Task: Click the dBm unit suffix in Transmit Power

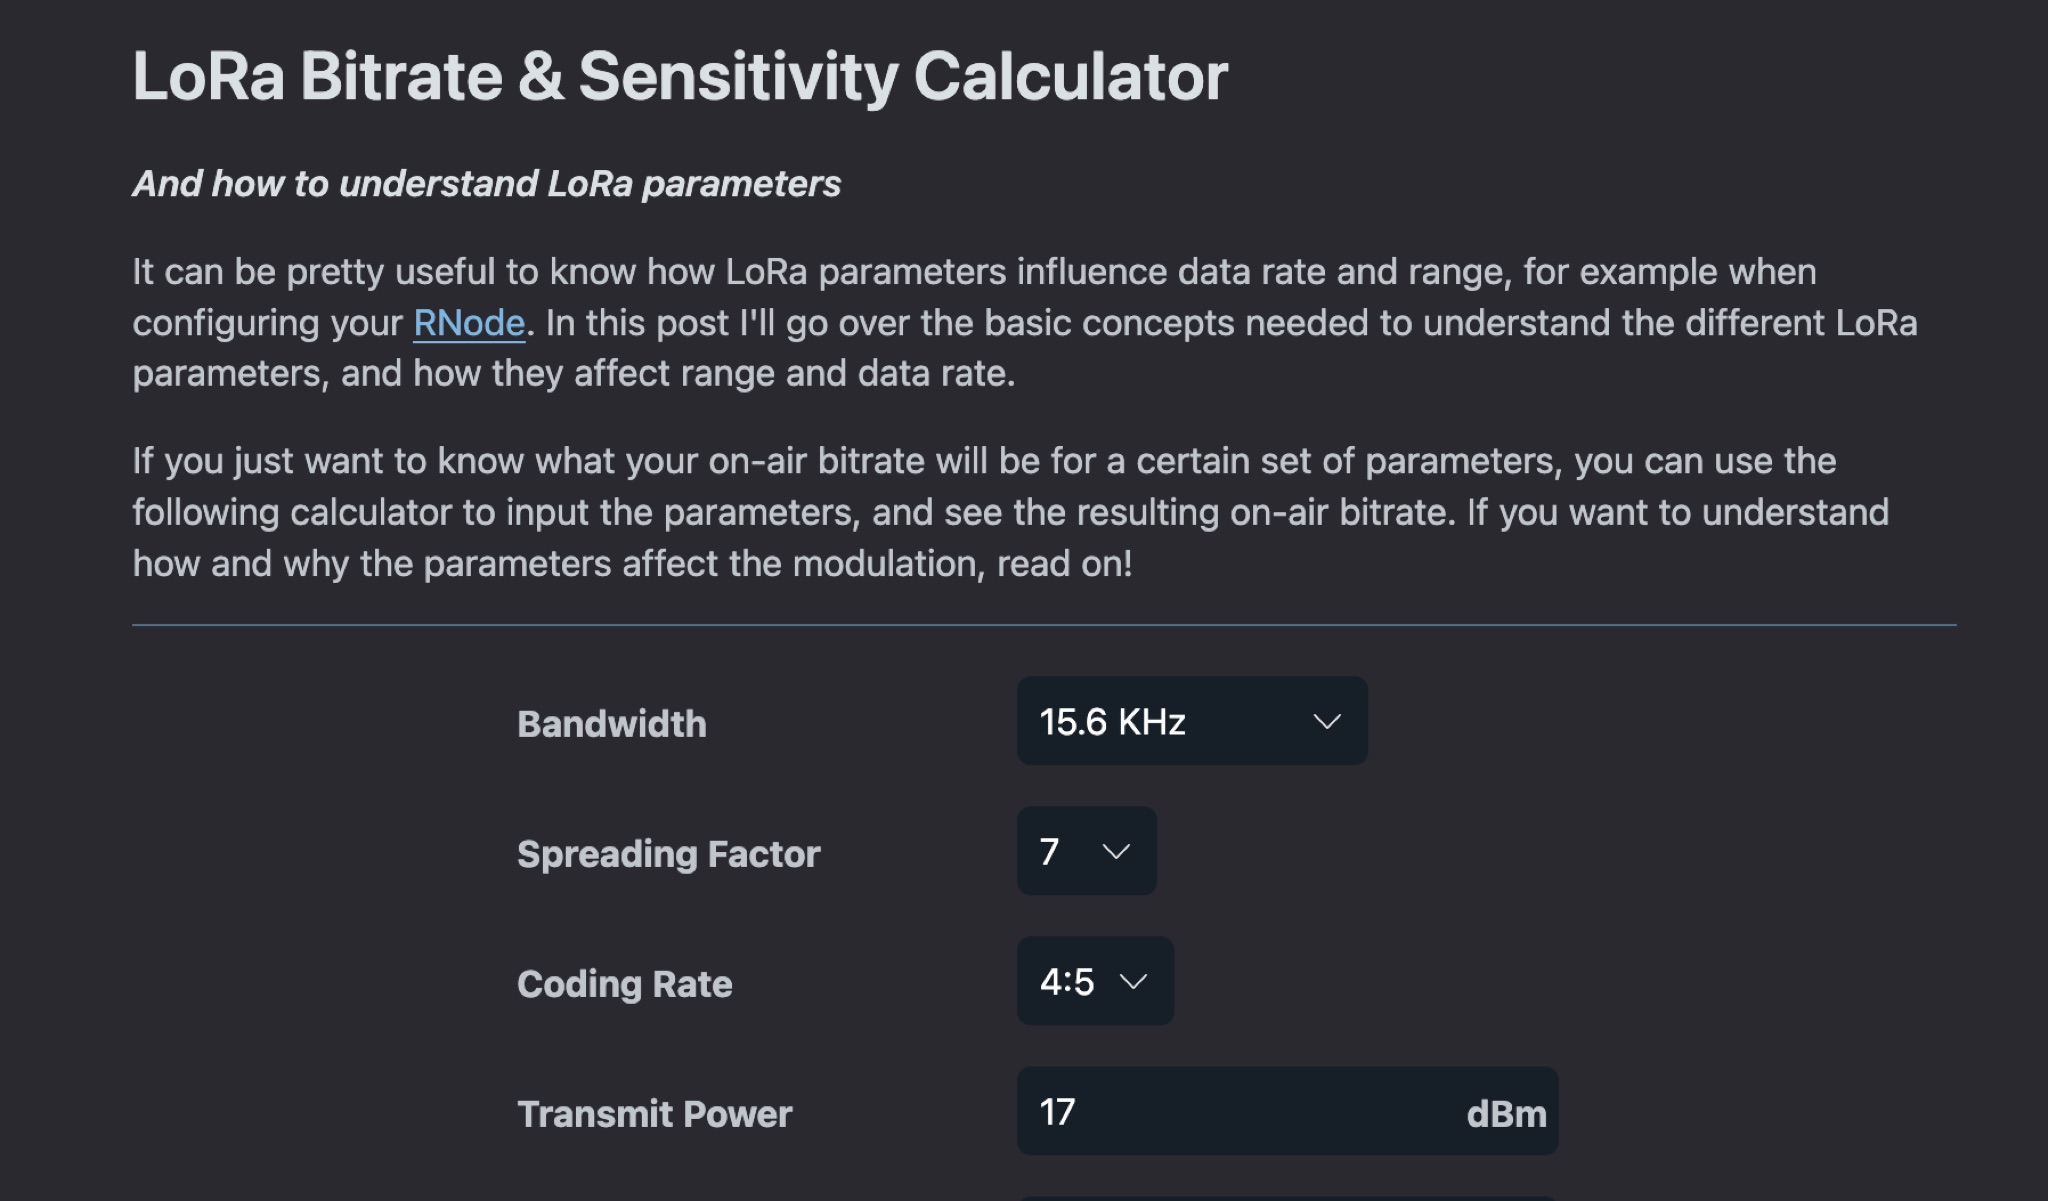Action: pos(1505,1113)
